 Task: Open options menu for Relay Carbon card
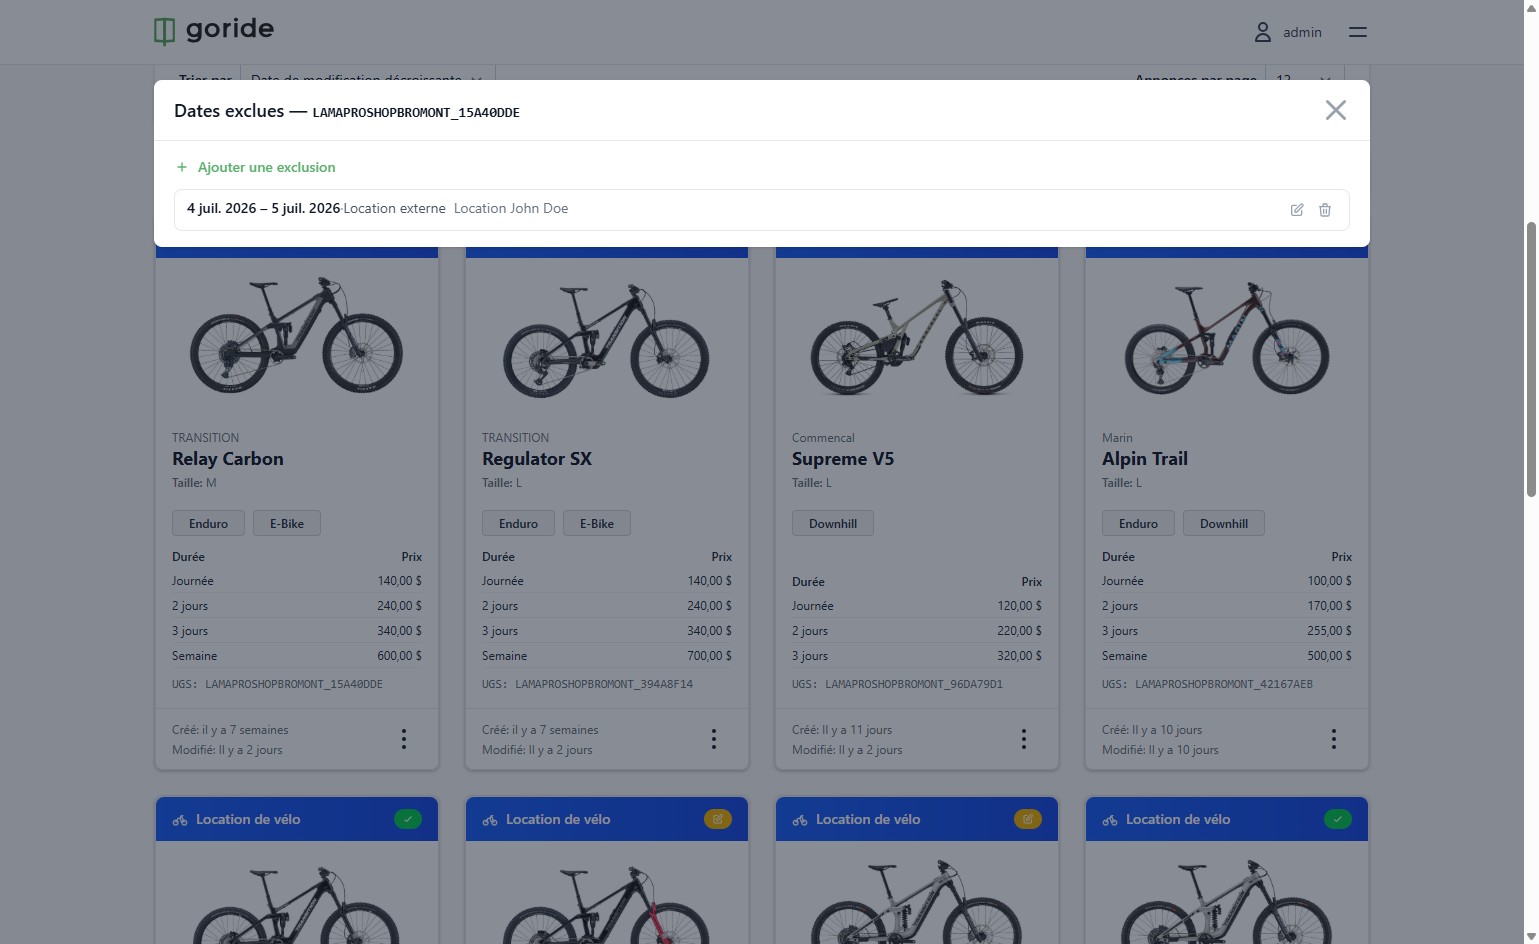click(x=404, y=739)
